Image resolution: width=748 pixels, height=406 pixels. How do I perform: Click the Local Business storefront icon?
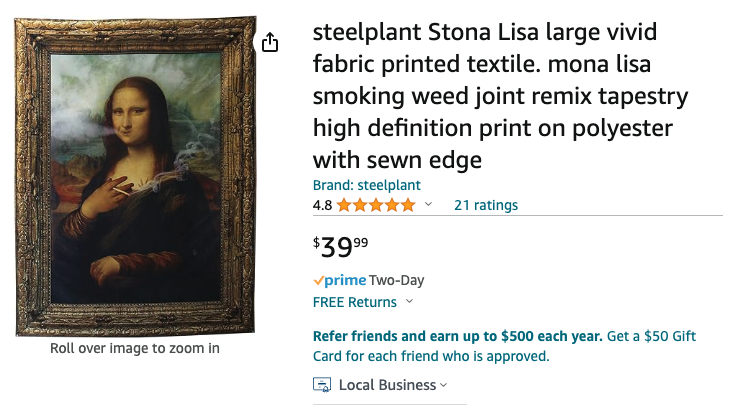click(x=322, y=385)
